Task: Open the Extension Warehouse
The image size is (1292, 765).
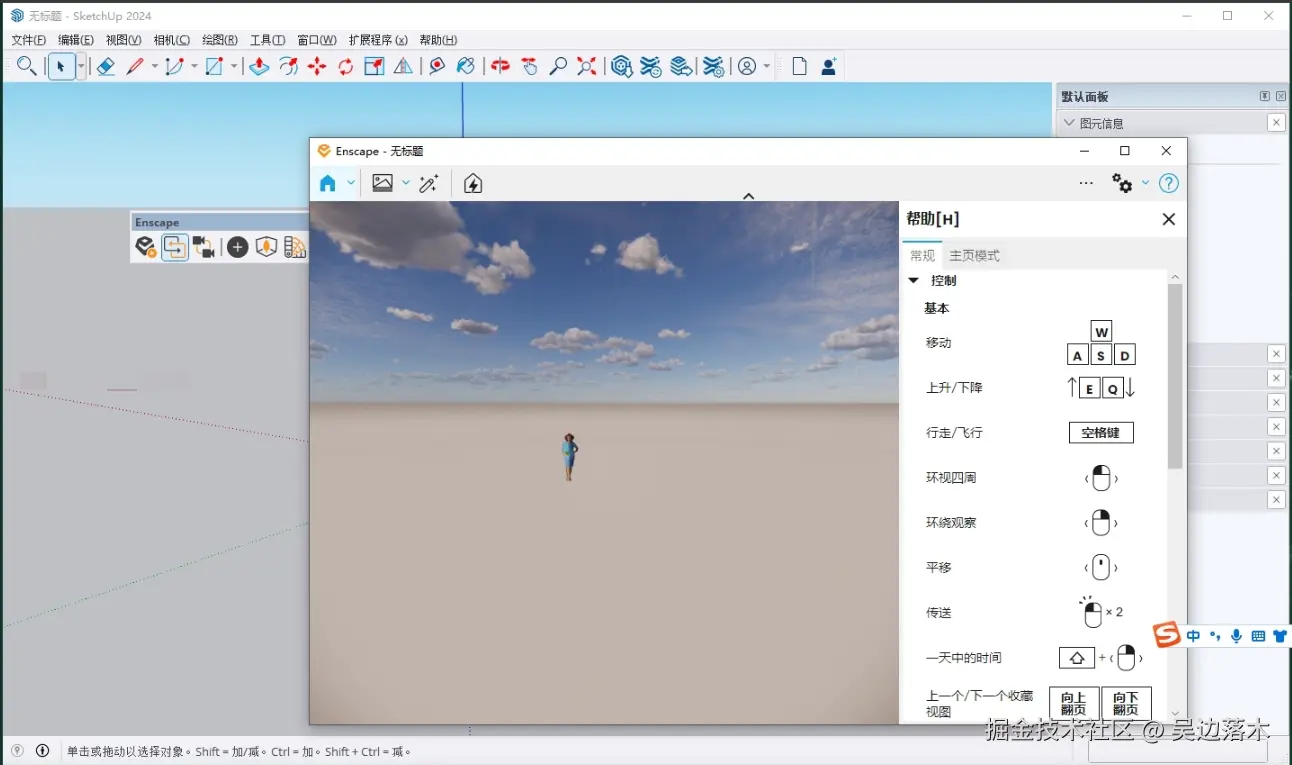Action: coord(650,66)
